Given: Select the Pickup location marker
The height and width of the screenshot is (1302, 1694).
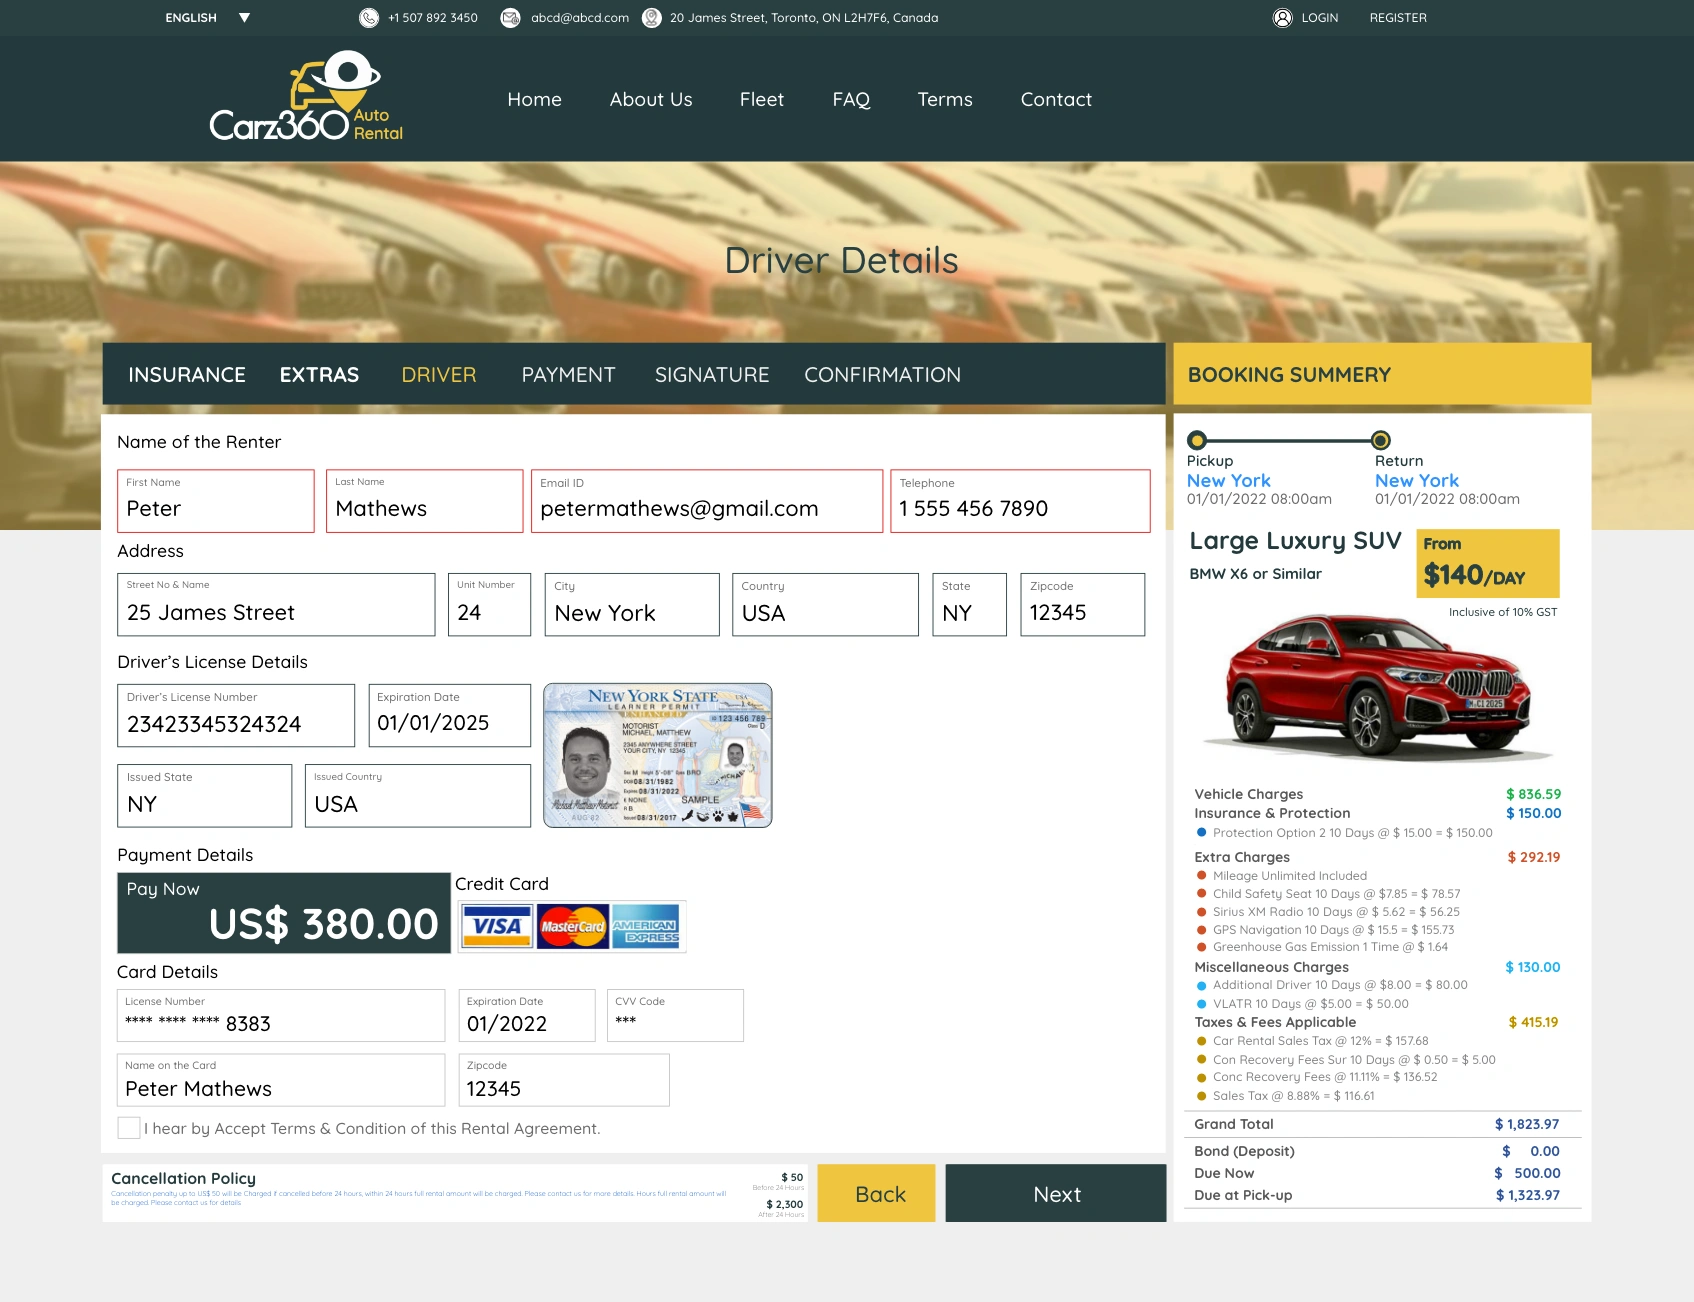Looking at the screenshot, I should point(1197,440).
